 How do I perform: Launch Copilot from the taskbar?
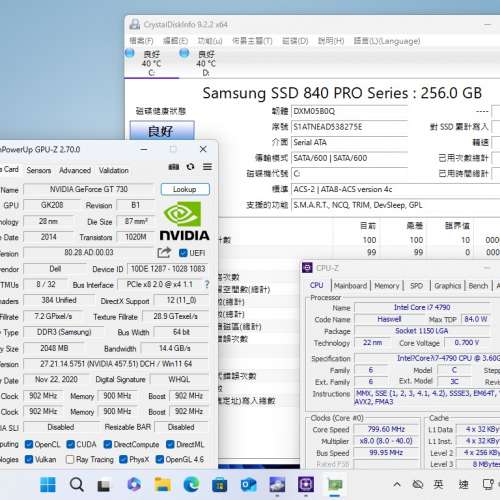[134, 484]
